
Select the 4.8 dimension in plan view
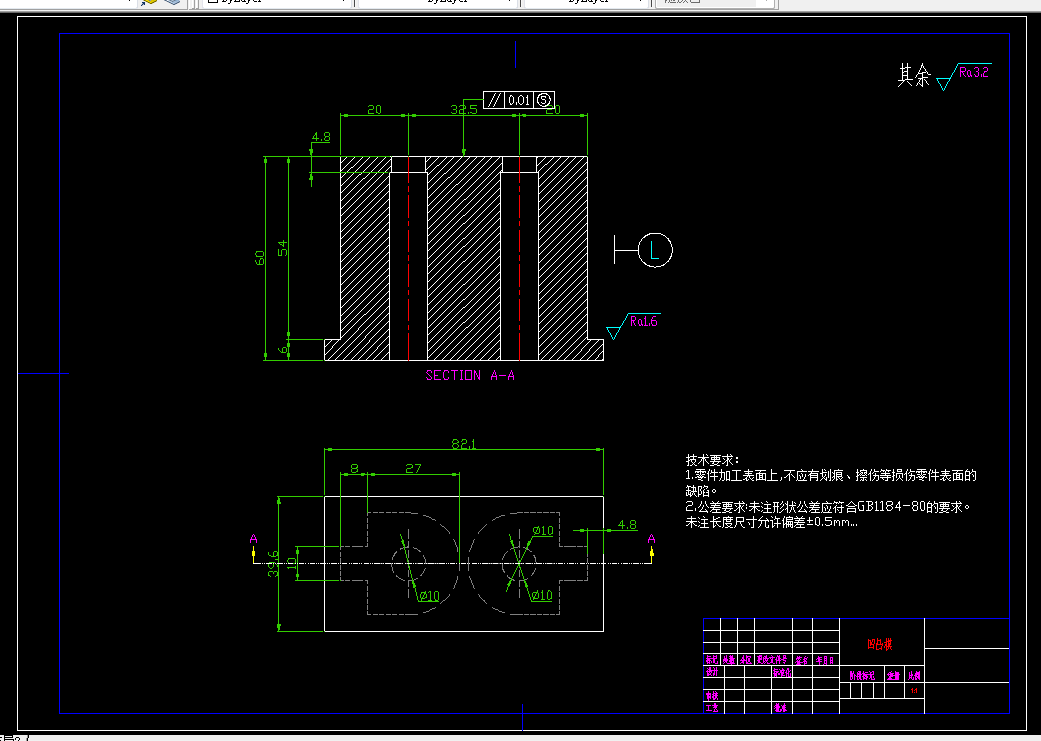click(627, 525)
